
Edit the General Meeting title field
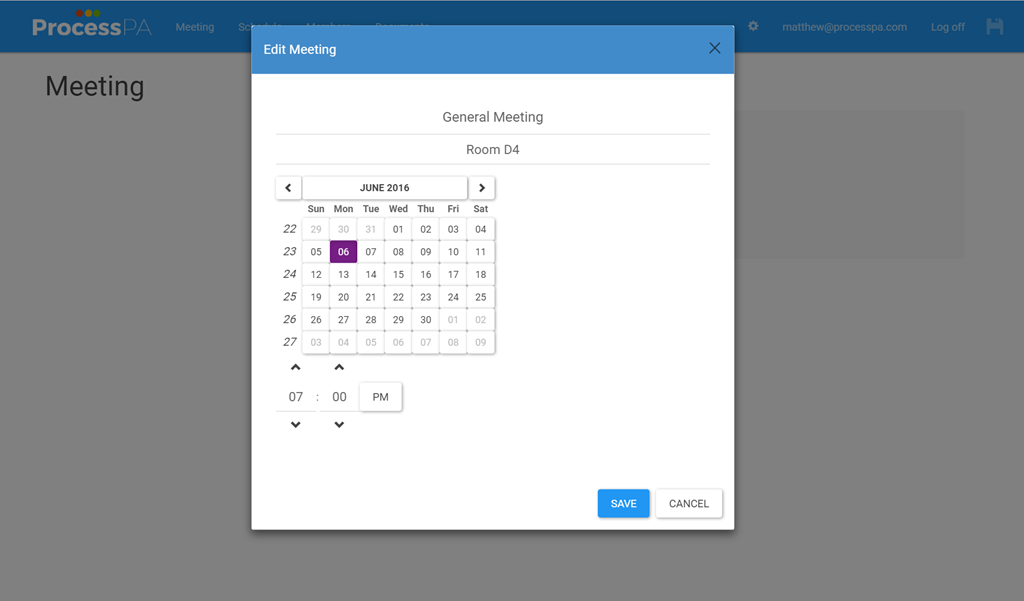pyautogui.click(x=492, y=117)
